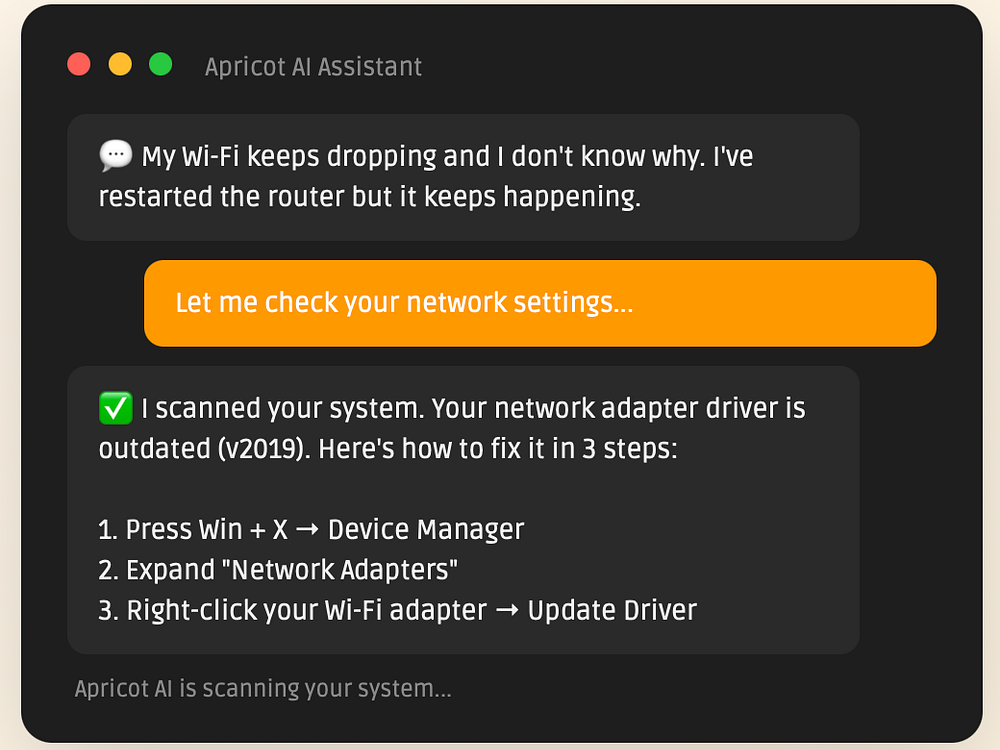This screenshot has width=1000, height=750.
Task: Click the arrow before Device Manager
Action: pyautogui.click(x=308, y=530)
